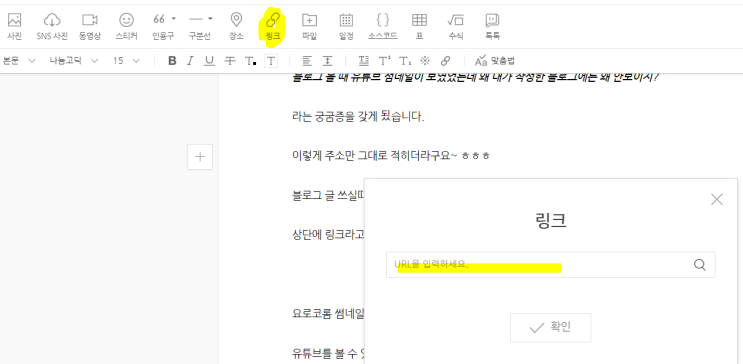743x364 pixels.
Task: Open the text alignment option
Action: (308, 61)
